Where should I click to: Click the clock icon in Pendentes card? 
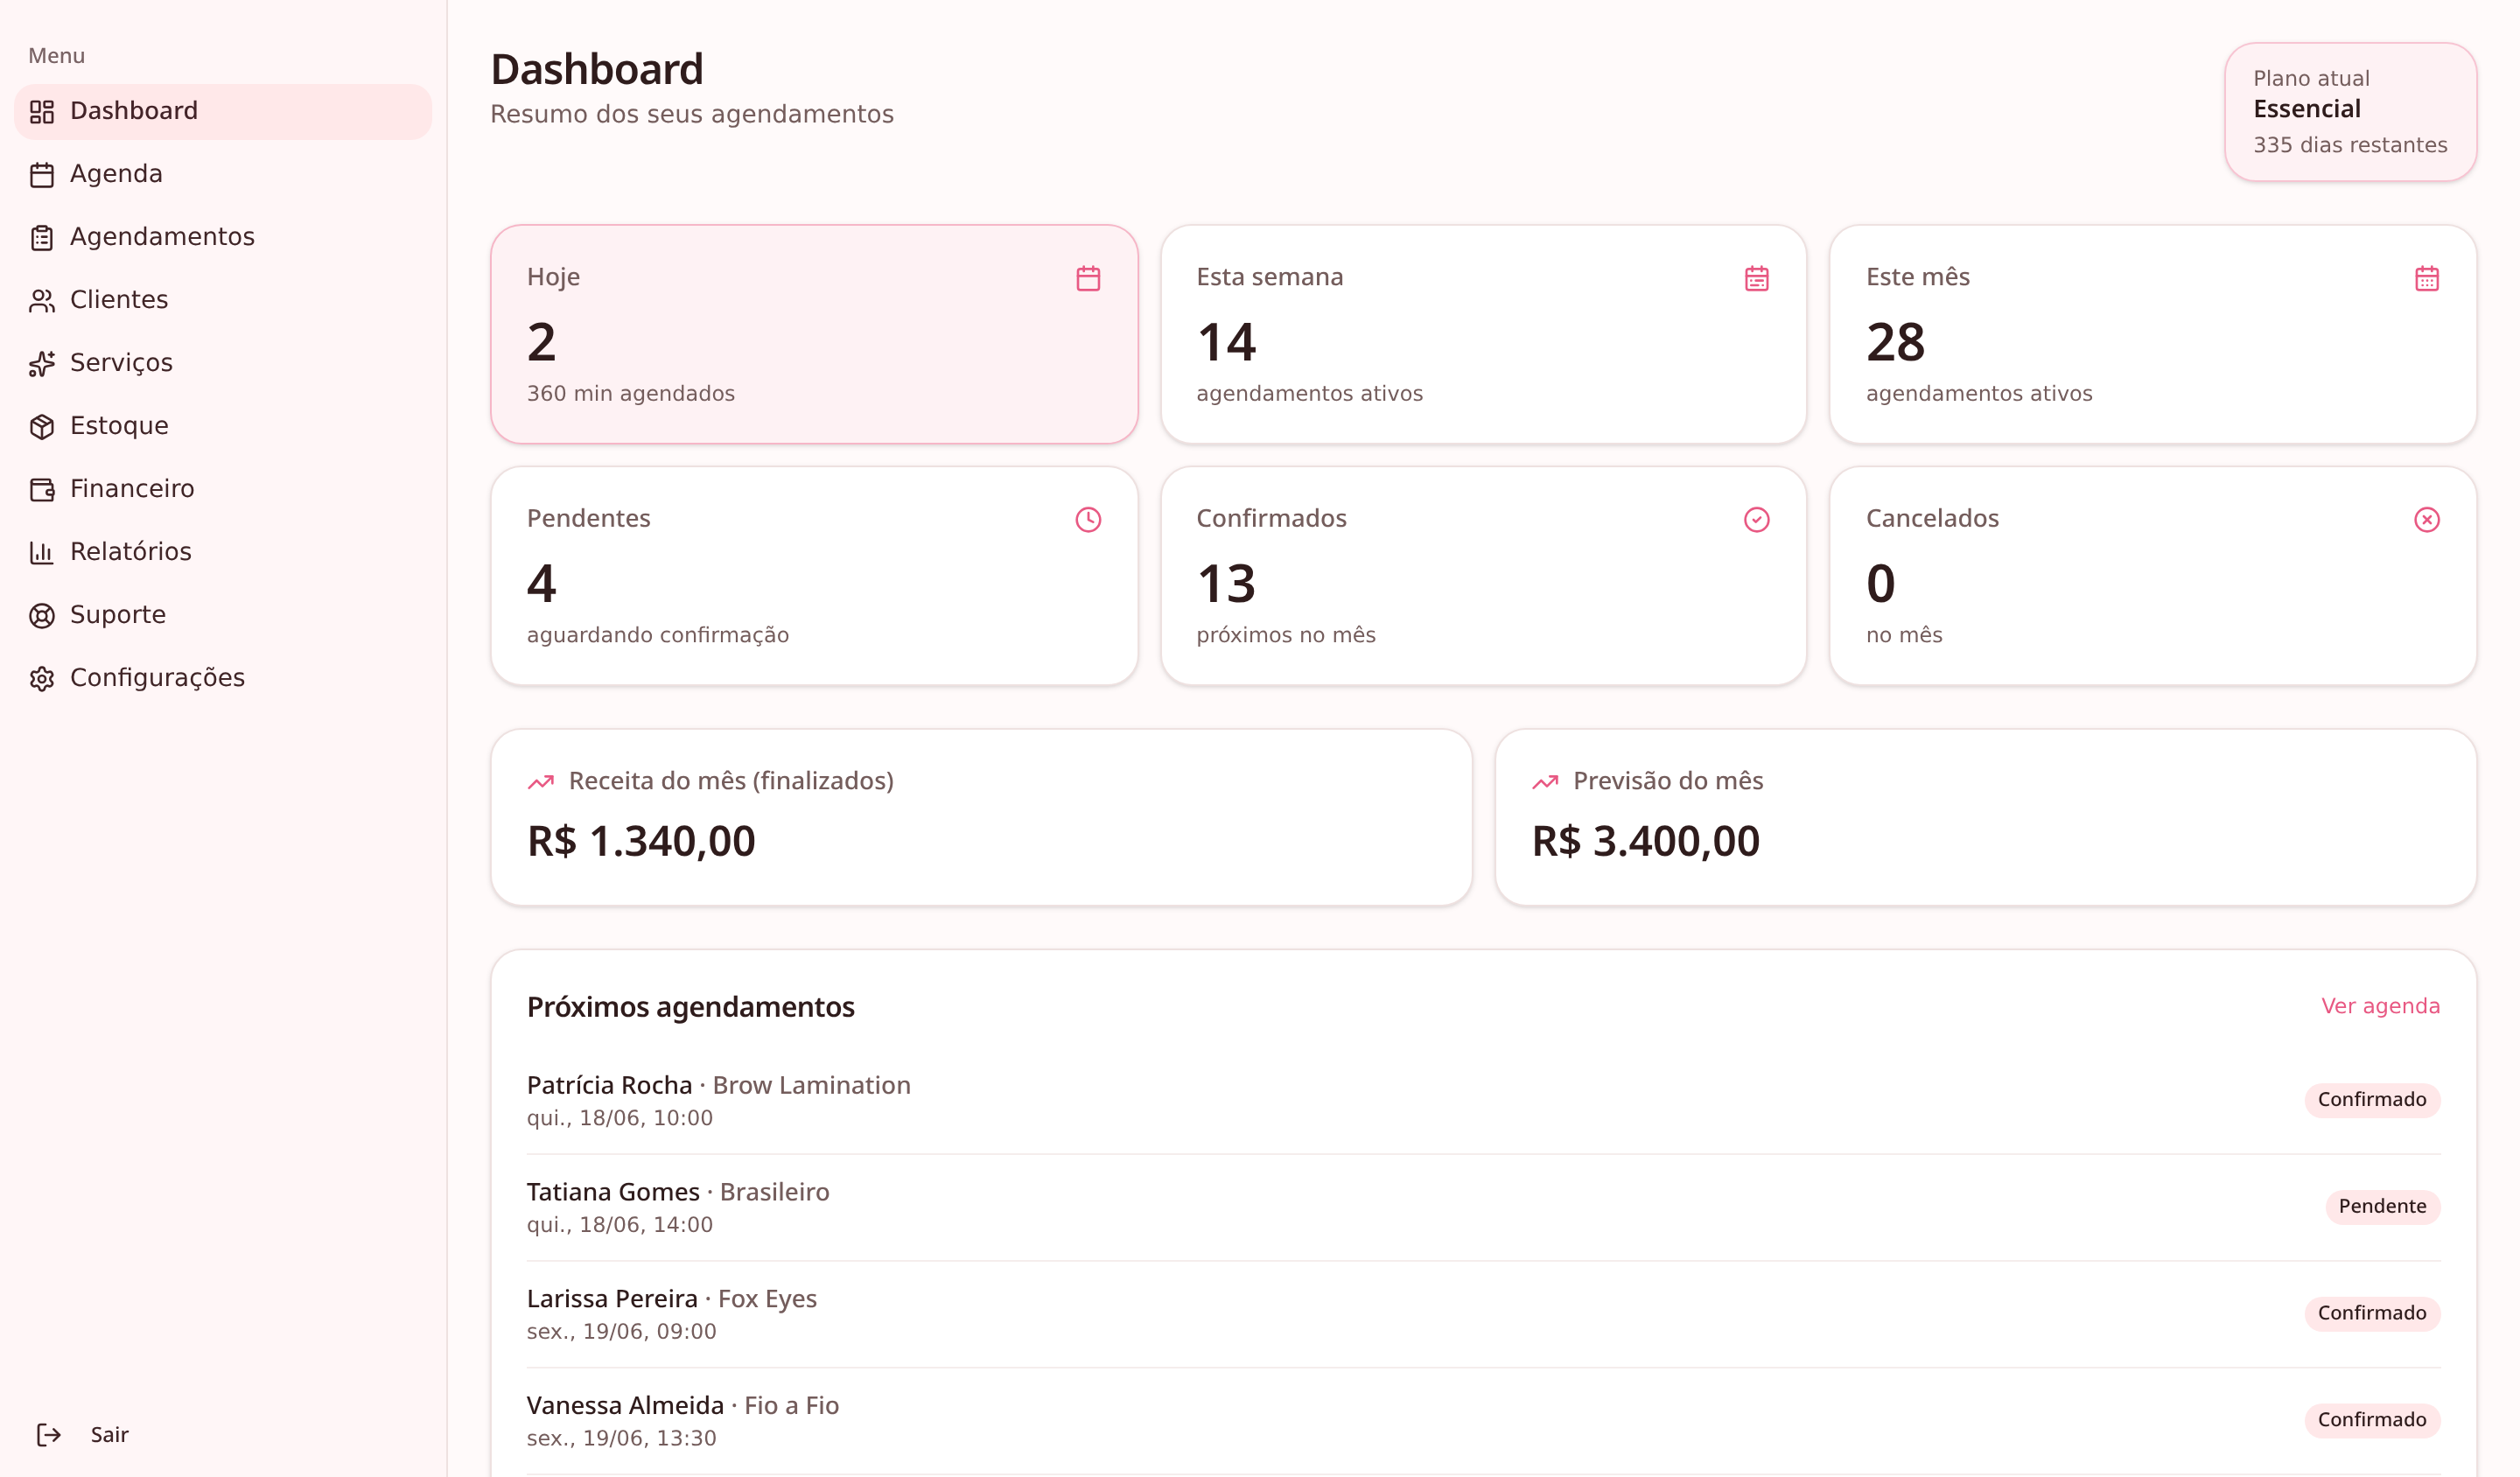click(1088, 520)
